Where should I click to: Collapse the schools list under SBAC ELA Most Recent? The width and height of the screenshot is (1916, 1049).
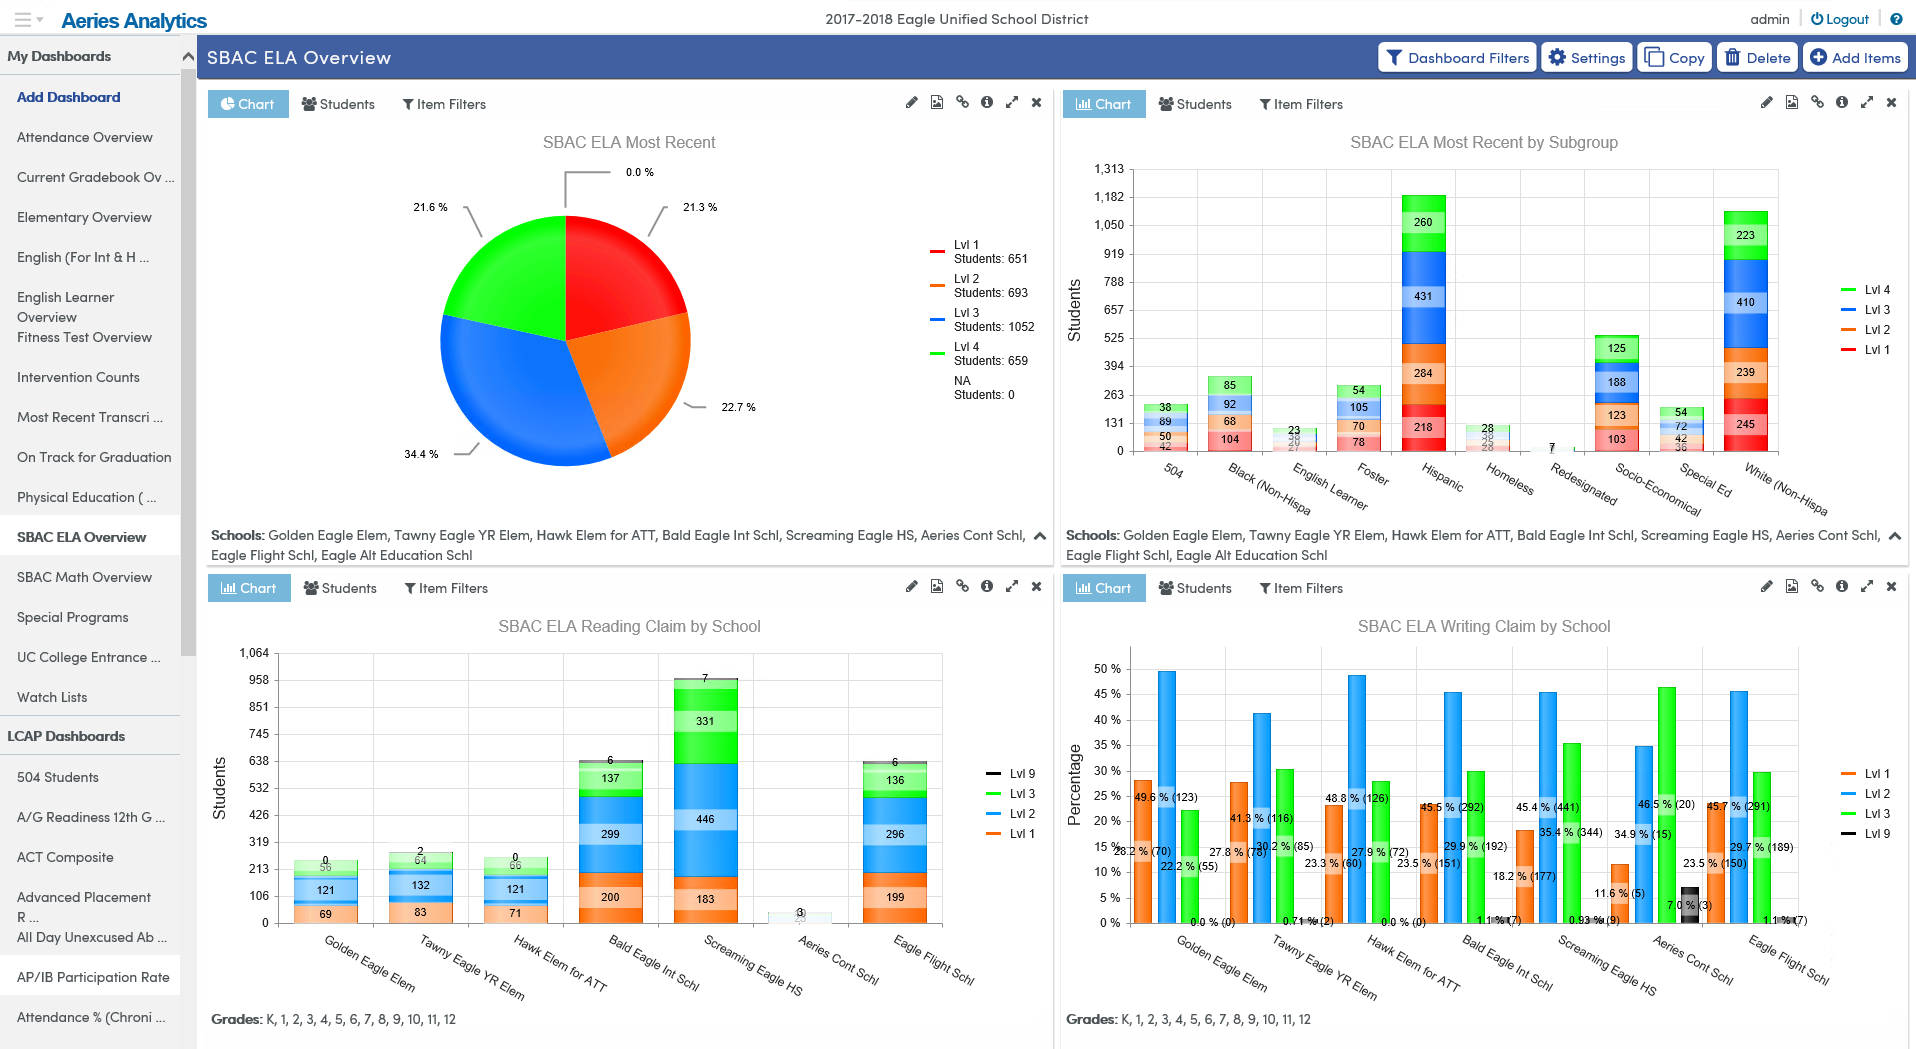click(1040, 536)
